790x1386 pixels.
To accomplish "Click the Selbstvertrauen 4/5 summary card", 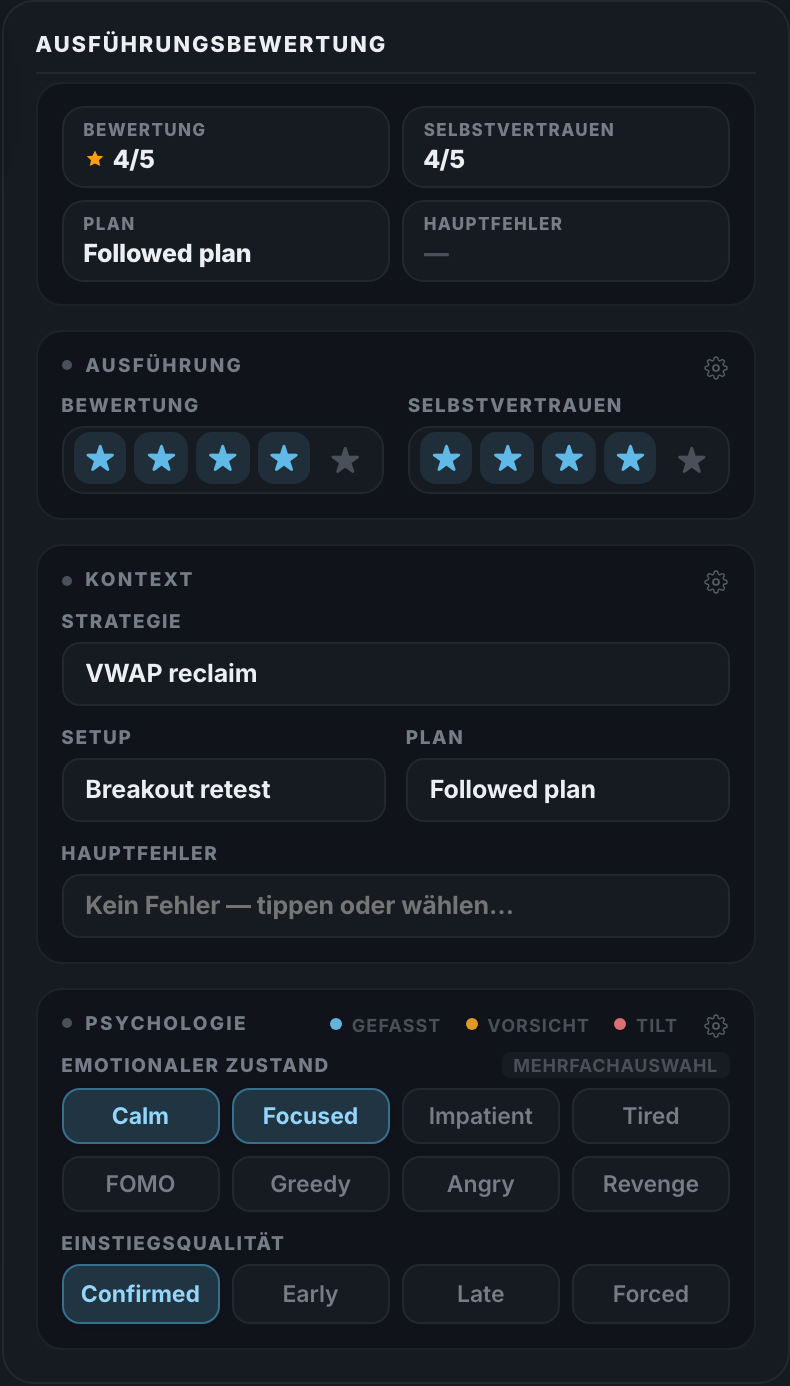I will [x=566, y=147].
